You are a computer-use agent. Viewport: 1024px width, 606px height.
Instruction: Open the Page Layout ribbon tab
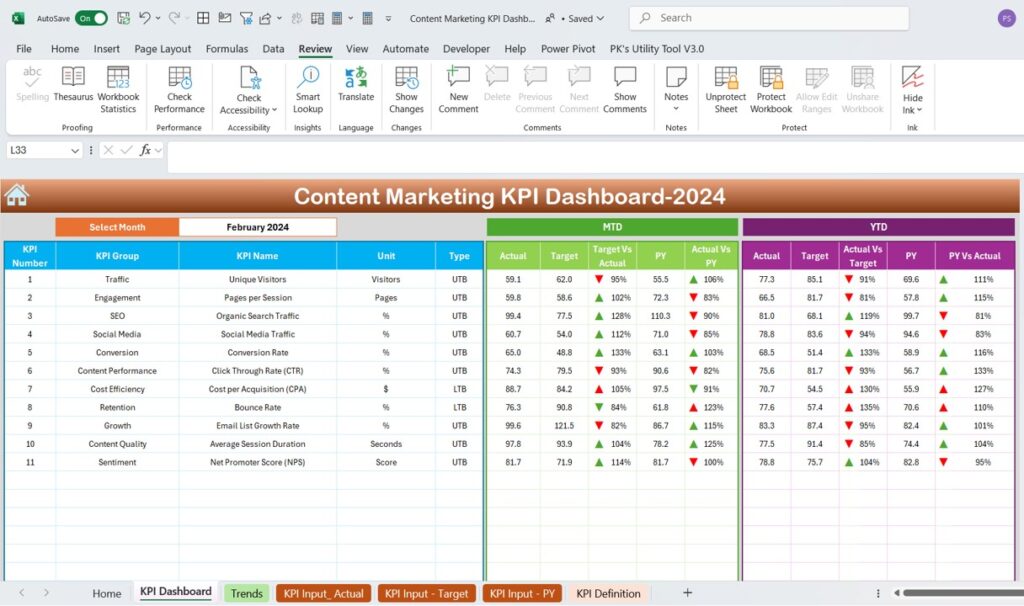[x=163, y=48]
